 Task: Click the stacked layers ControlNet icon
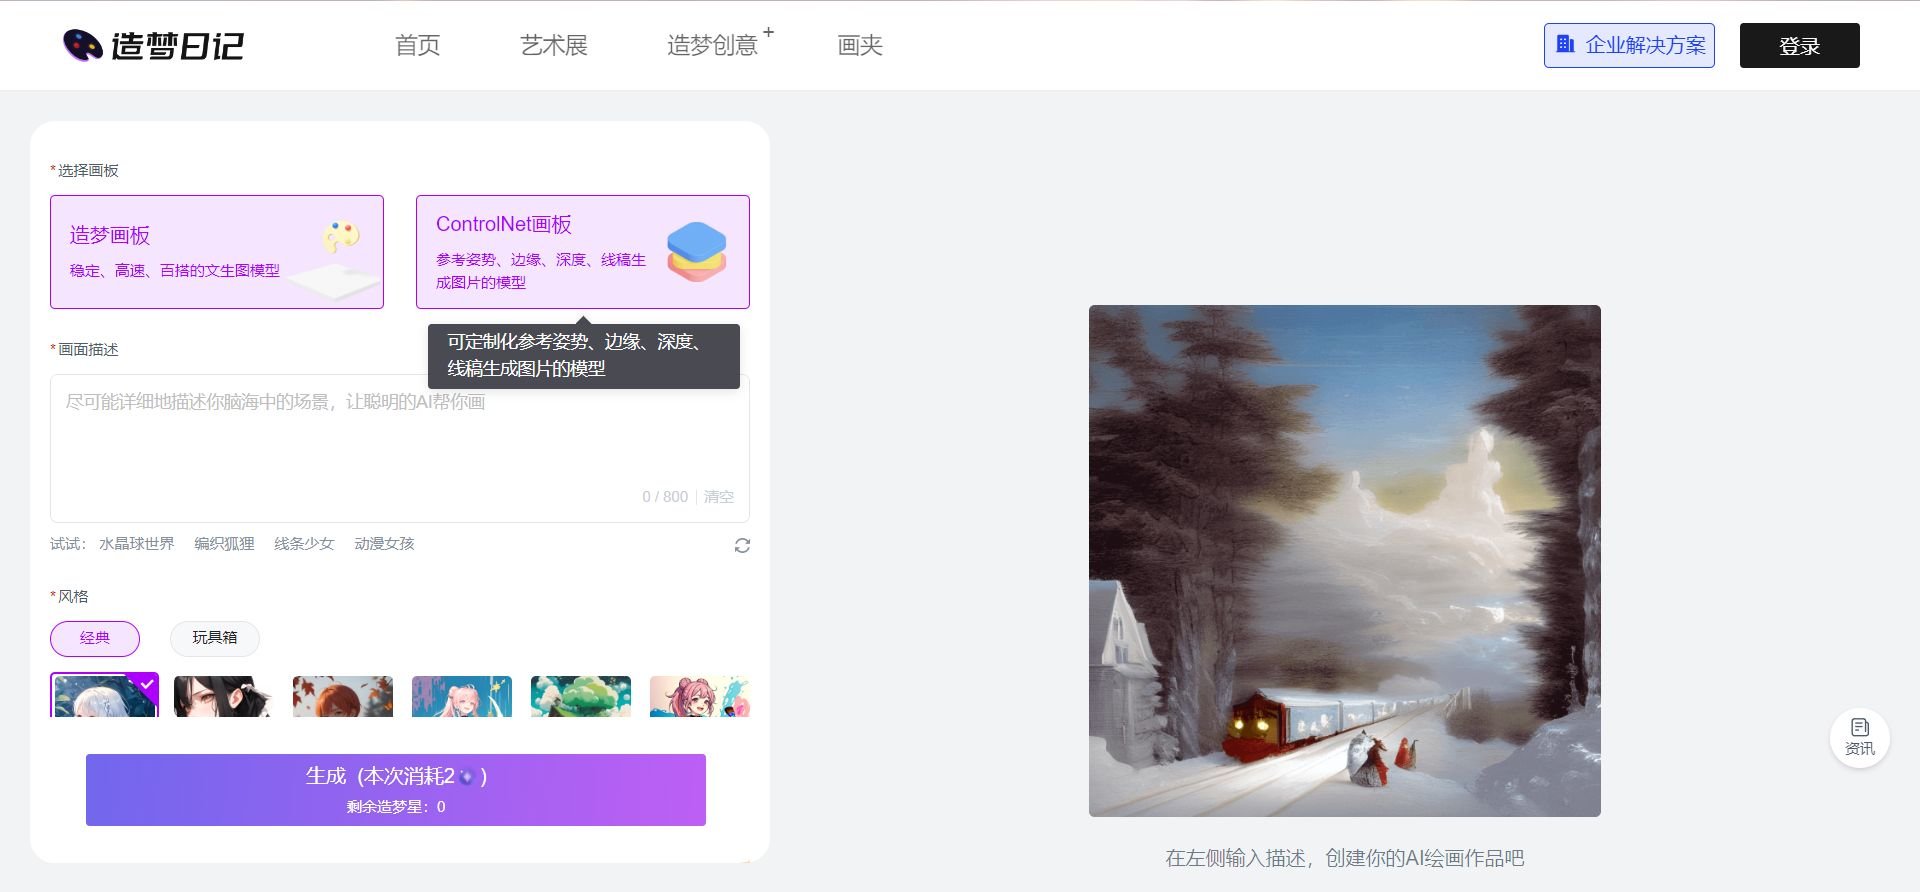pyautogui.click(x=696, y=251)
